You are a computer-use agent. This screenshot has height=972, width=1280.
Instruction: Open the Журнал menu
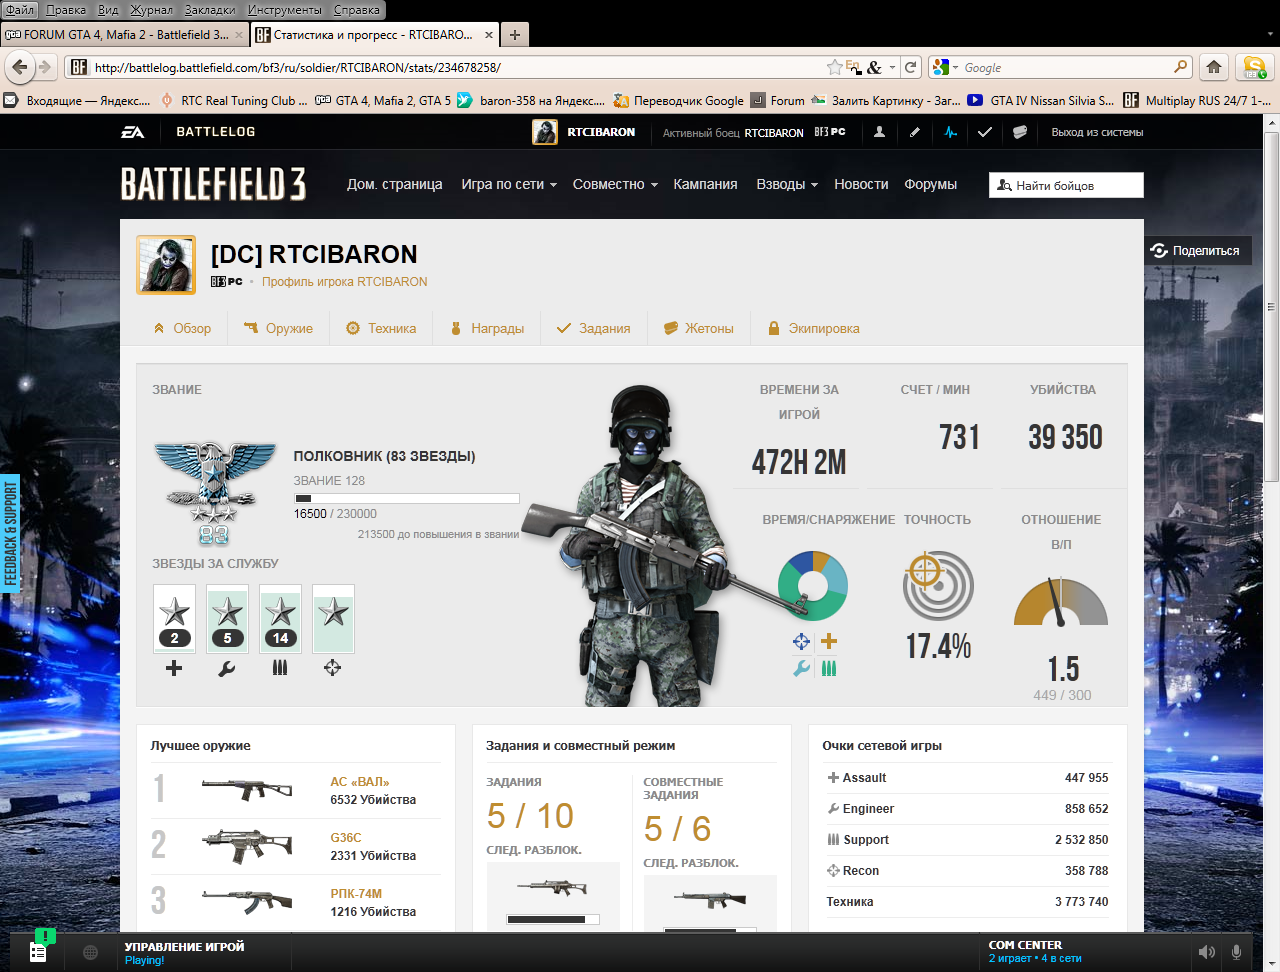151,9
